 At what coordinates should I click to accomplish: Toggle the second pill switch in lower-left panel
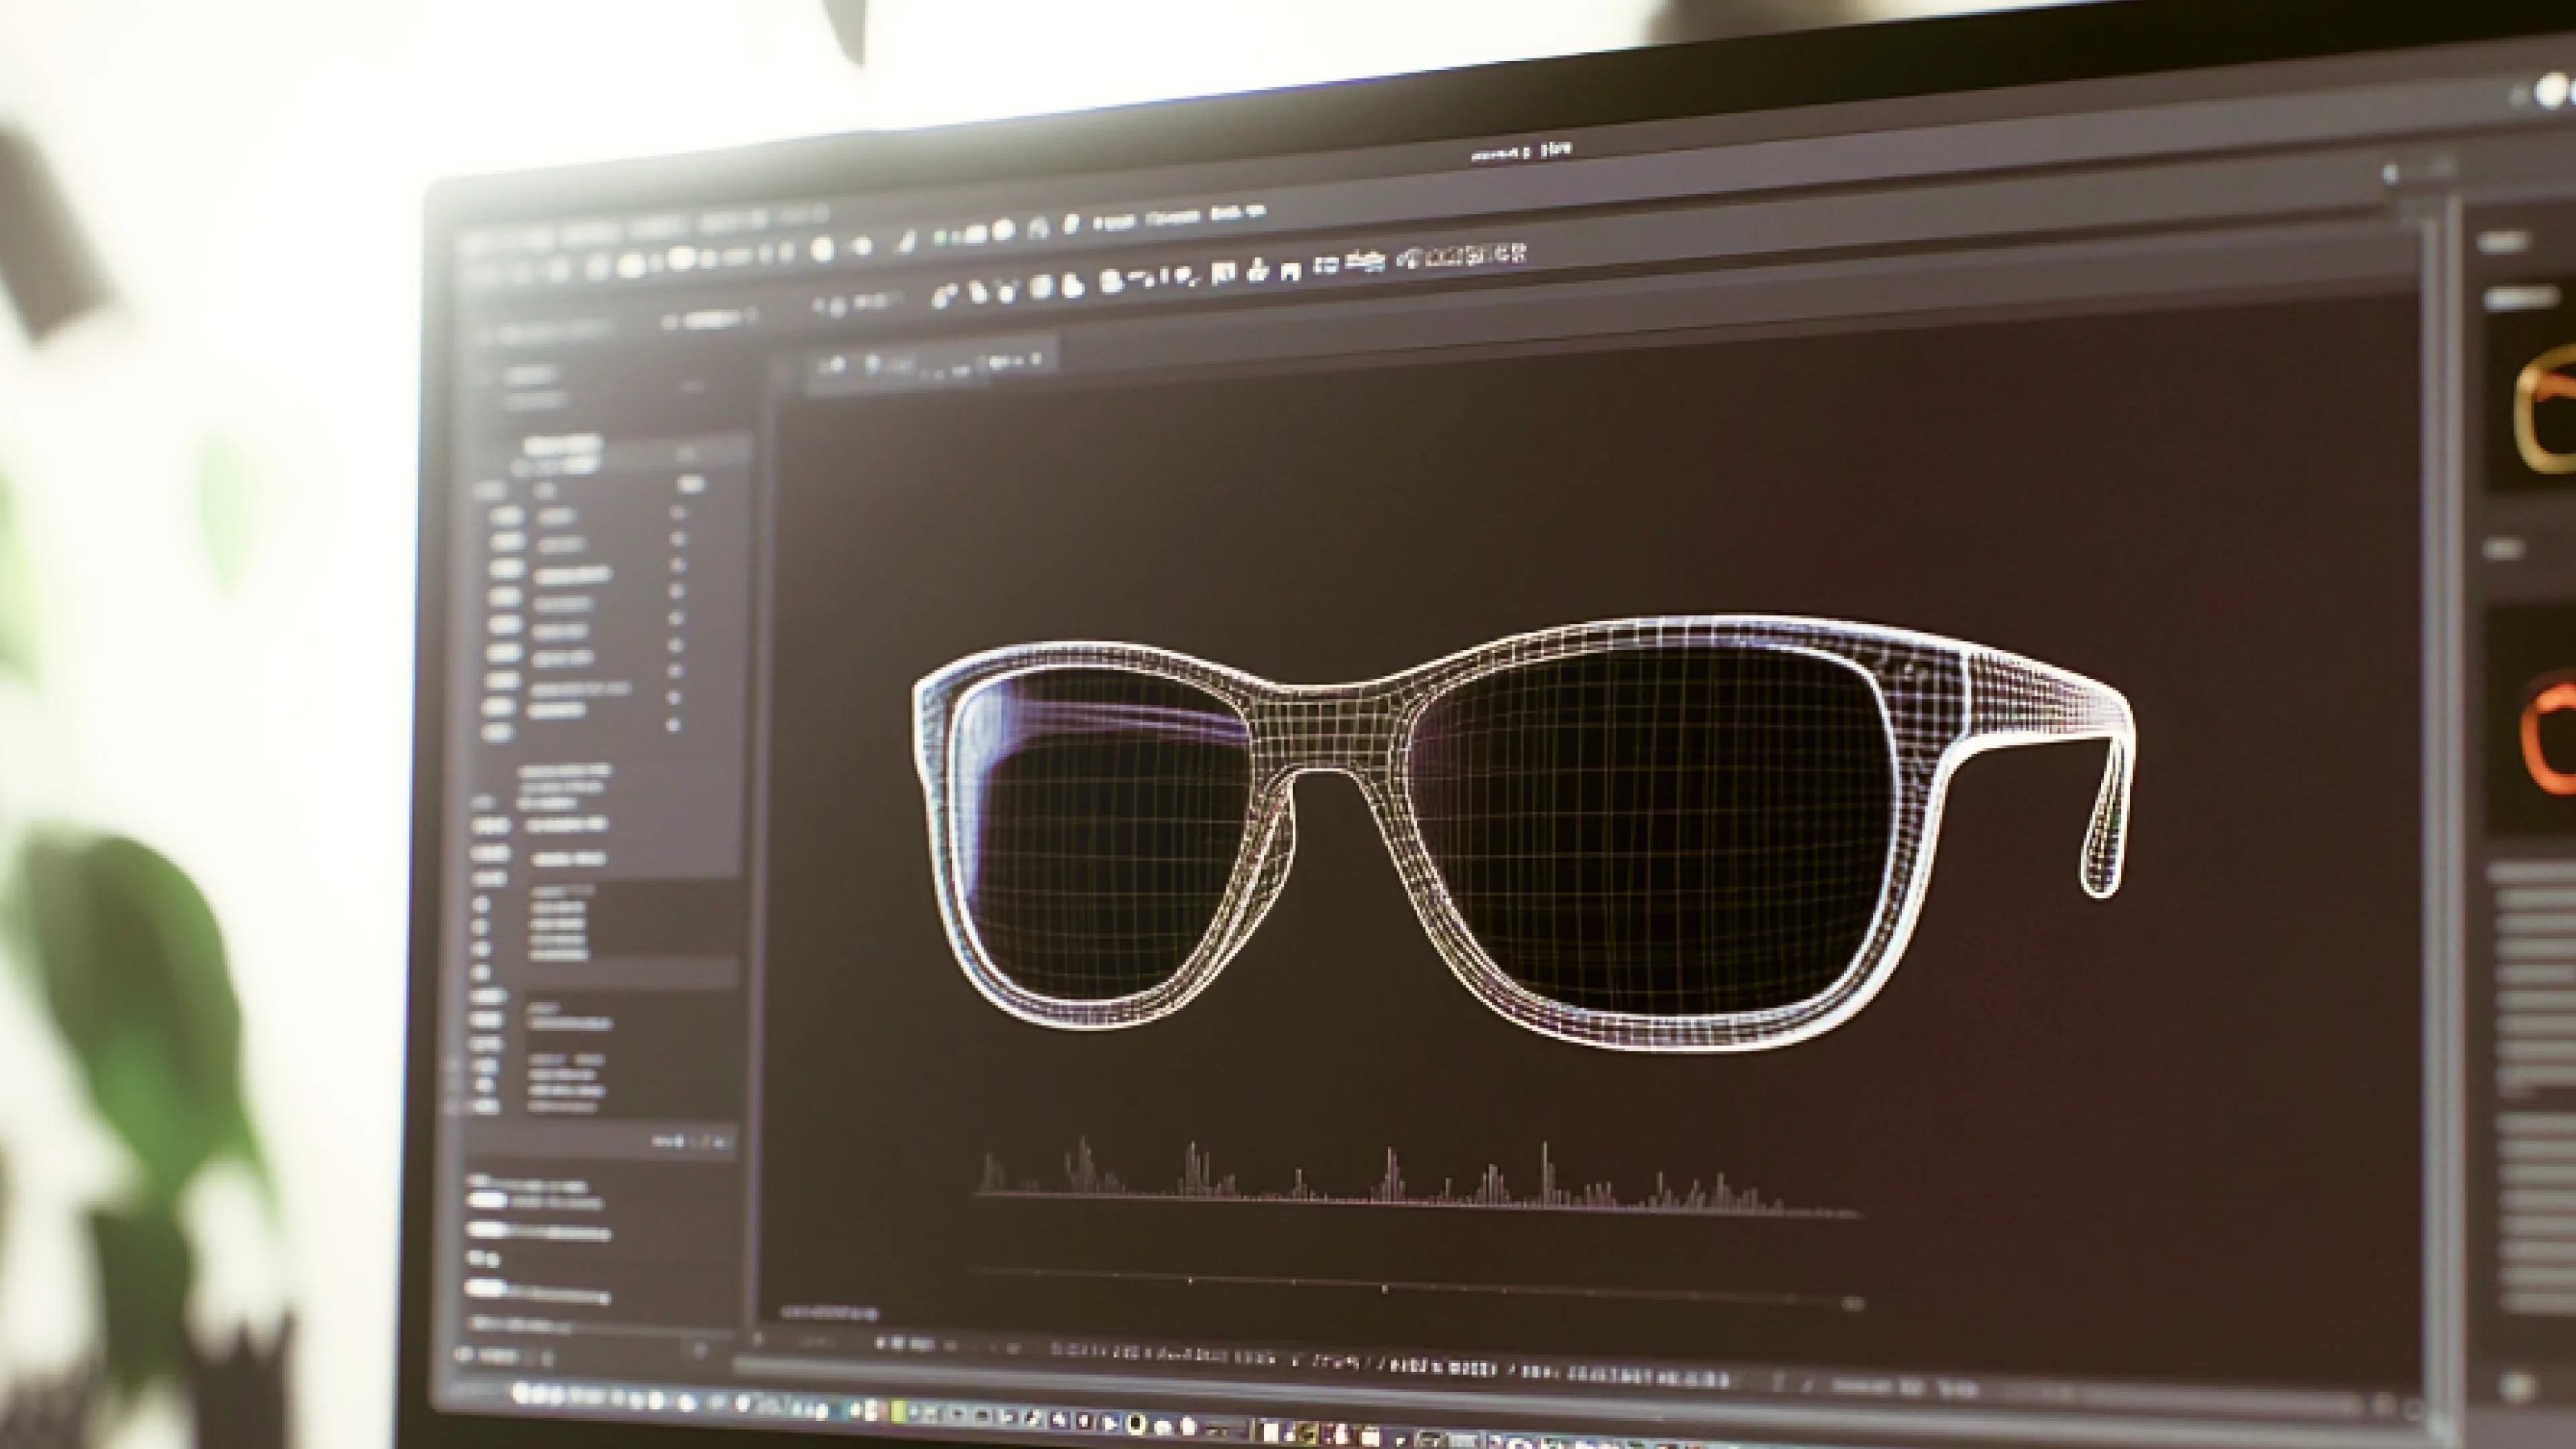[488, 1229]
